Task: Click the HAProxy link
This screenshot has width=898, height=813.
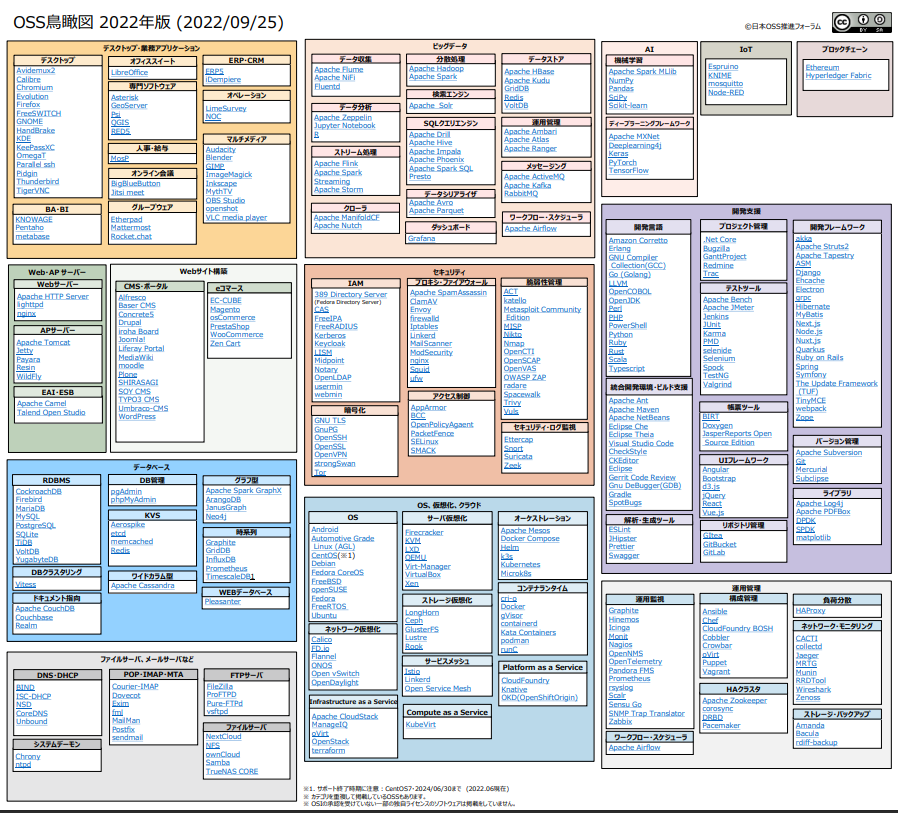Action: coord(810,611)
